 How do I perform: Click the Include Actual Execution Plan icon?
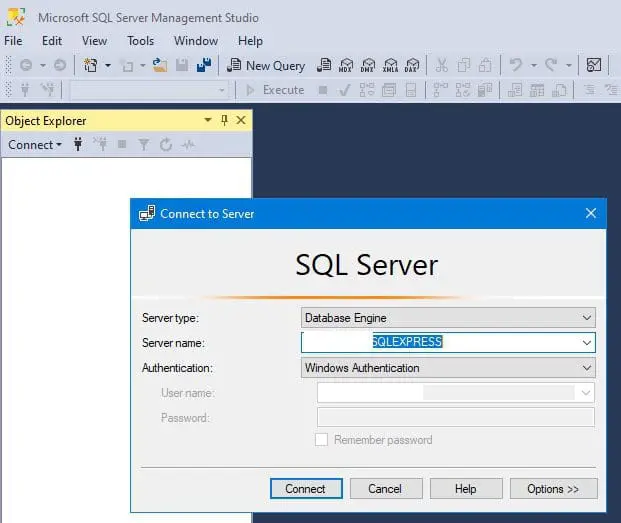pyautogui.click(x=440, y=90)
